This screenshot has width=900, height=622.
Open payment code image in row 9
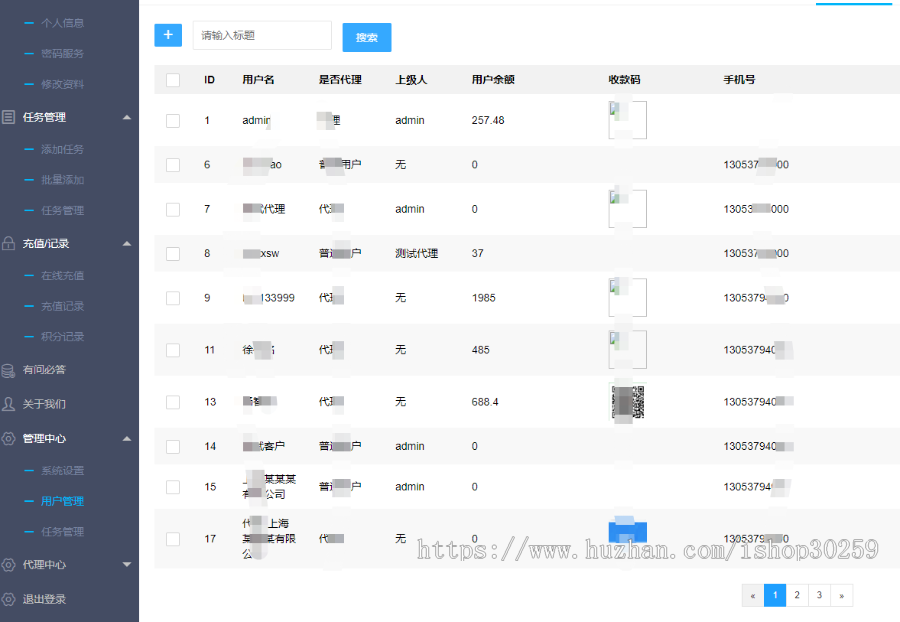[x=627, y=297]
